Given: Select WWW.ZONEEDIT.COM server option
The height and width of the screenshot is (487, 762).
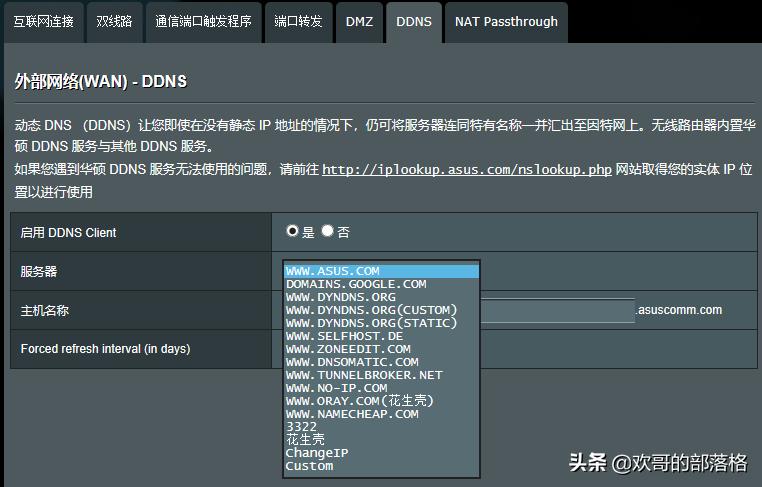Looking at the screenshot, I should tap(381, 349).
